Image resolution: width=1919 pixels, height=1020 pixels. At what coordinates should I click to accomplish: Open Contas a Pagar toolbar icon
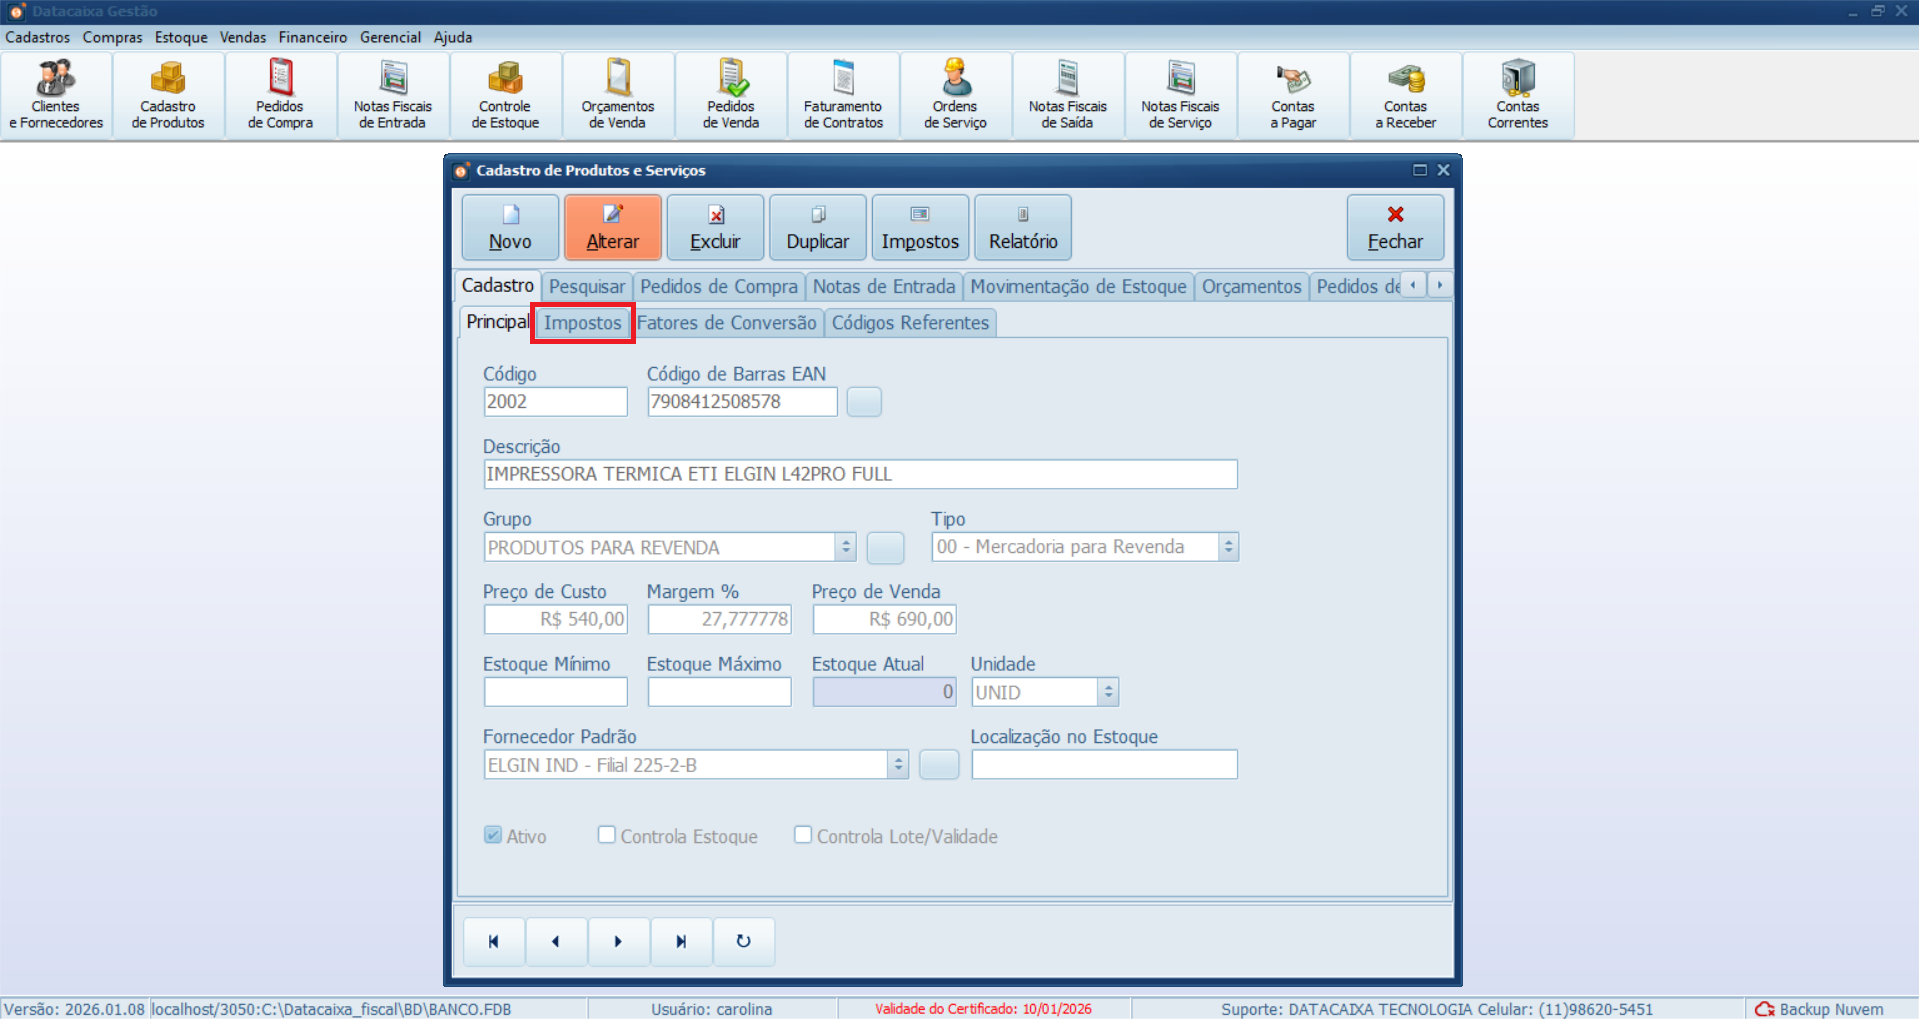pyautogui.click(x=1293, y=95)
